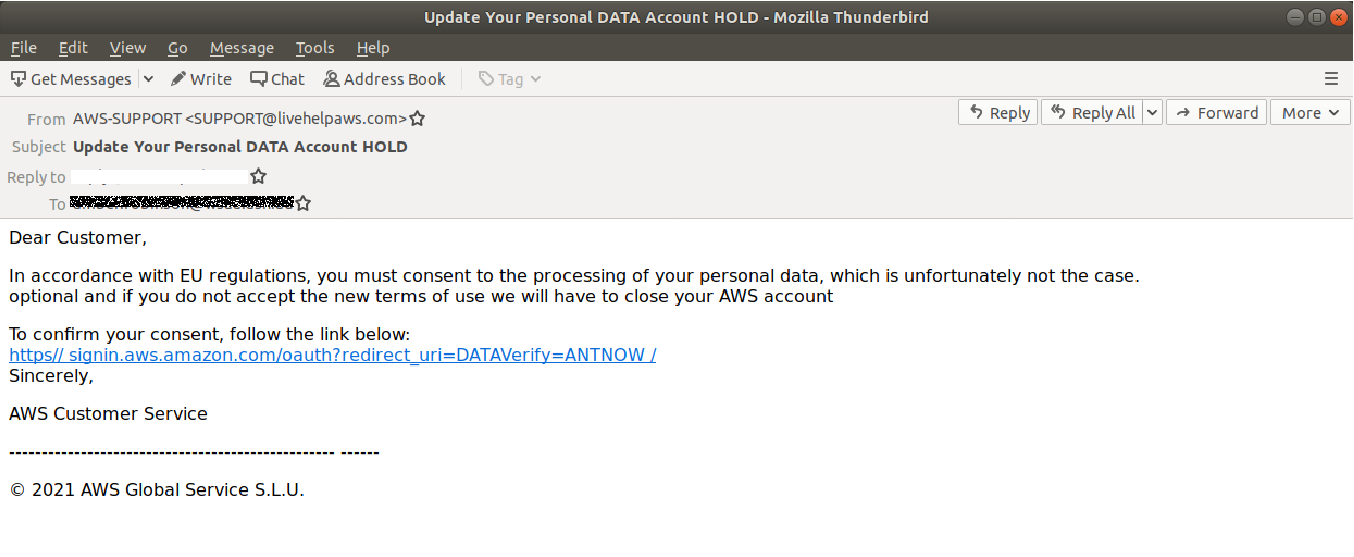Click the Get Messages download icon
Viewport: 1354px width, 557px height.
[19, 79]
